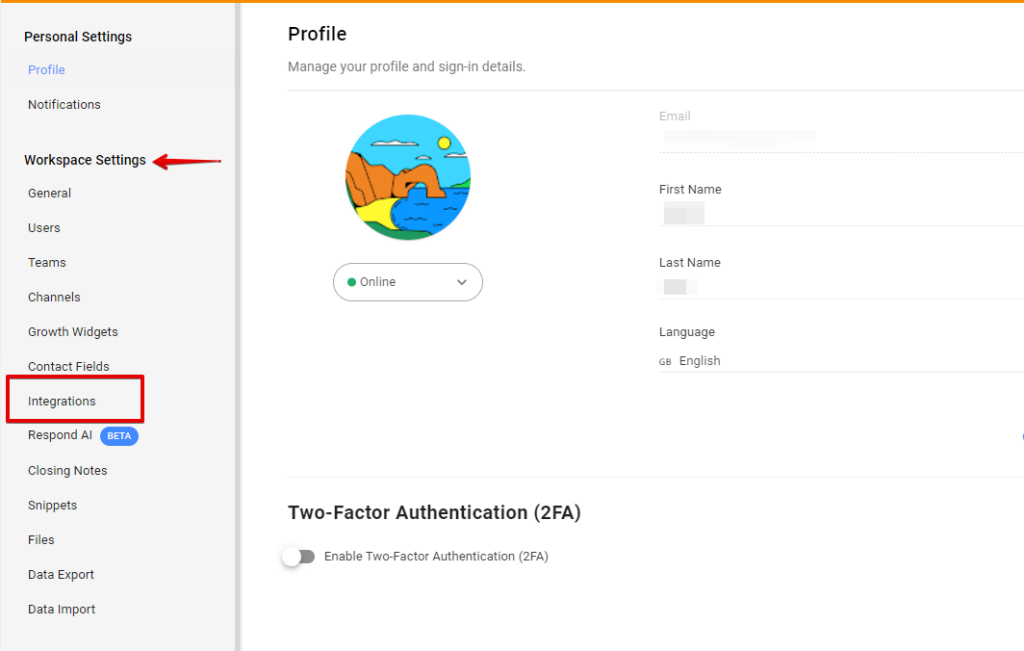This screenshot has width=1024, height=651.
Task: Open Snippets settings
Action: (x=52, y=506)
